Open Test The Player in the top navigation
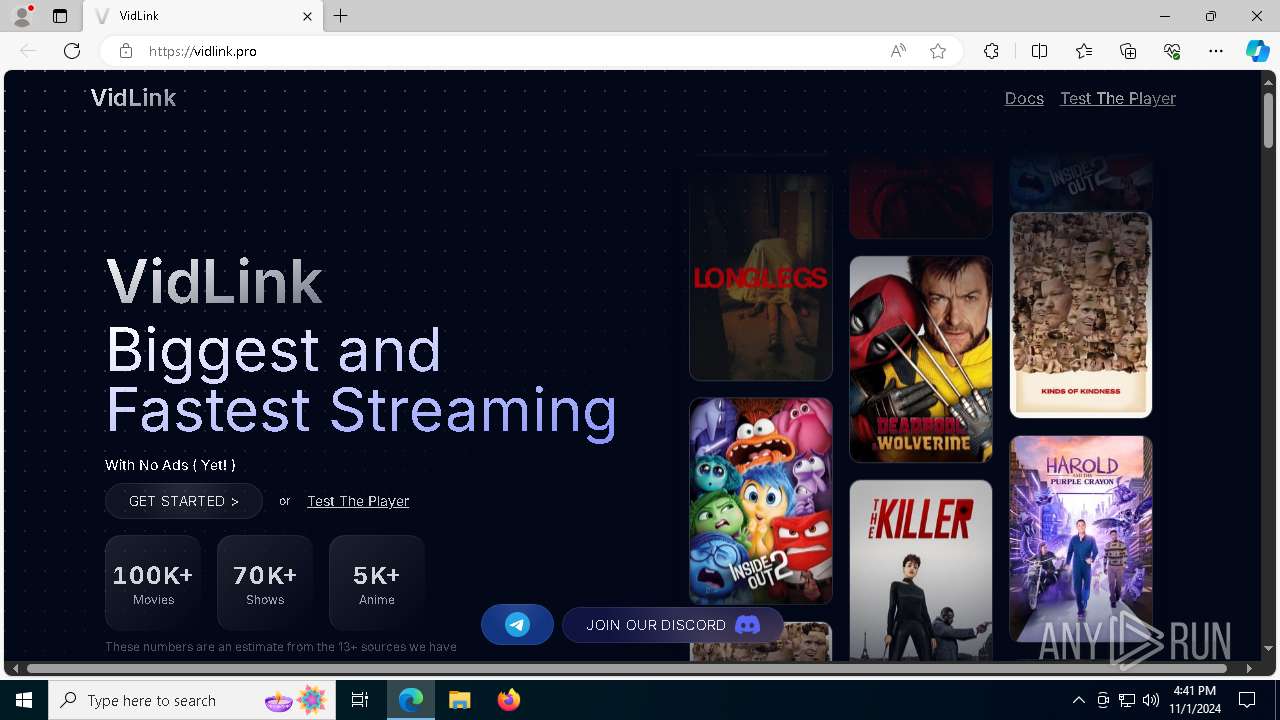The height and width of the screenshot is (720, 1280). coord(1118,98)
